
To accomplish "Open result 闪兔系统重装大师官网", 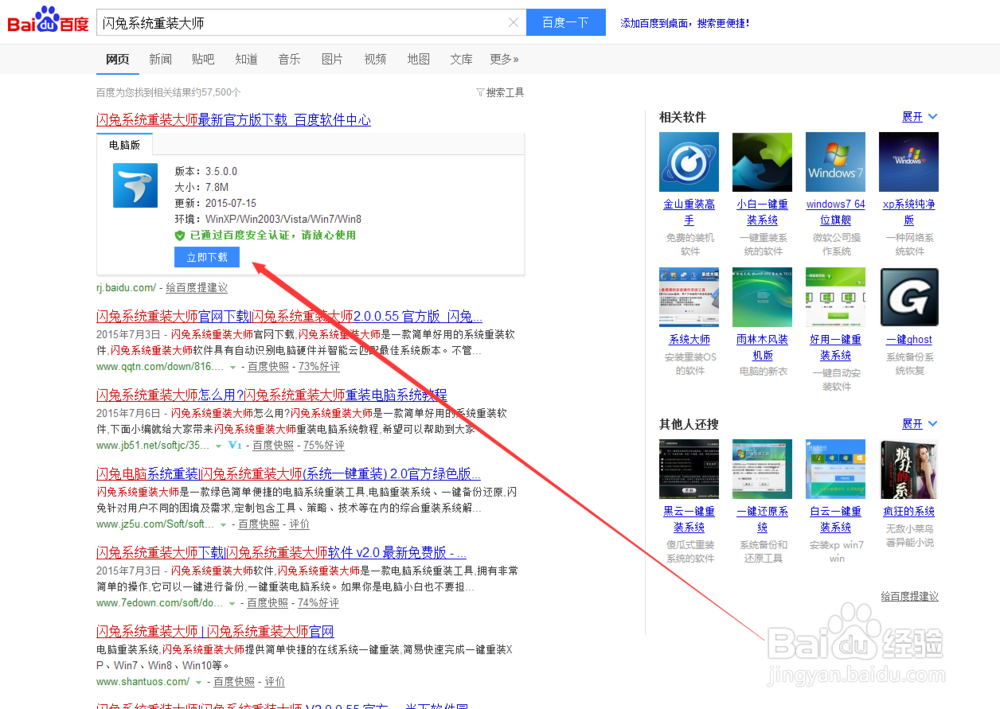I will click(215, 631).
